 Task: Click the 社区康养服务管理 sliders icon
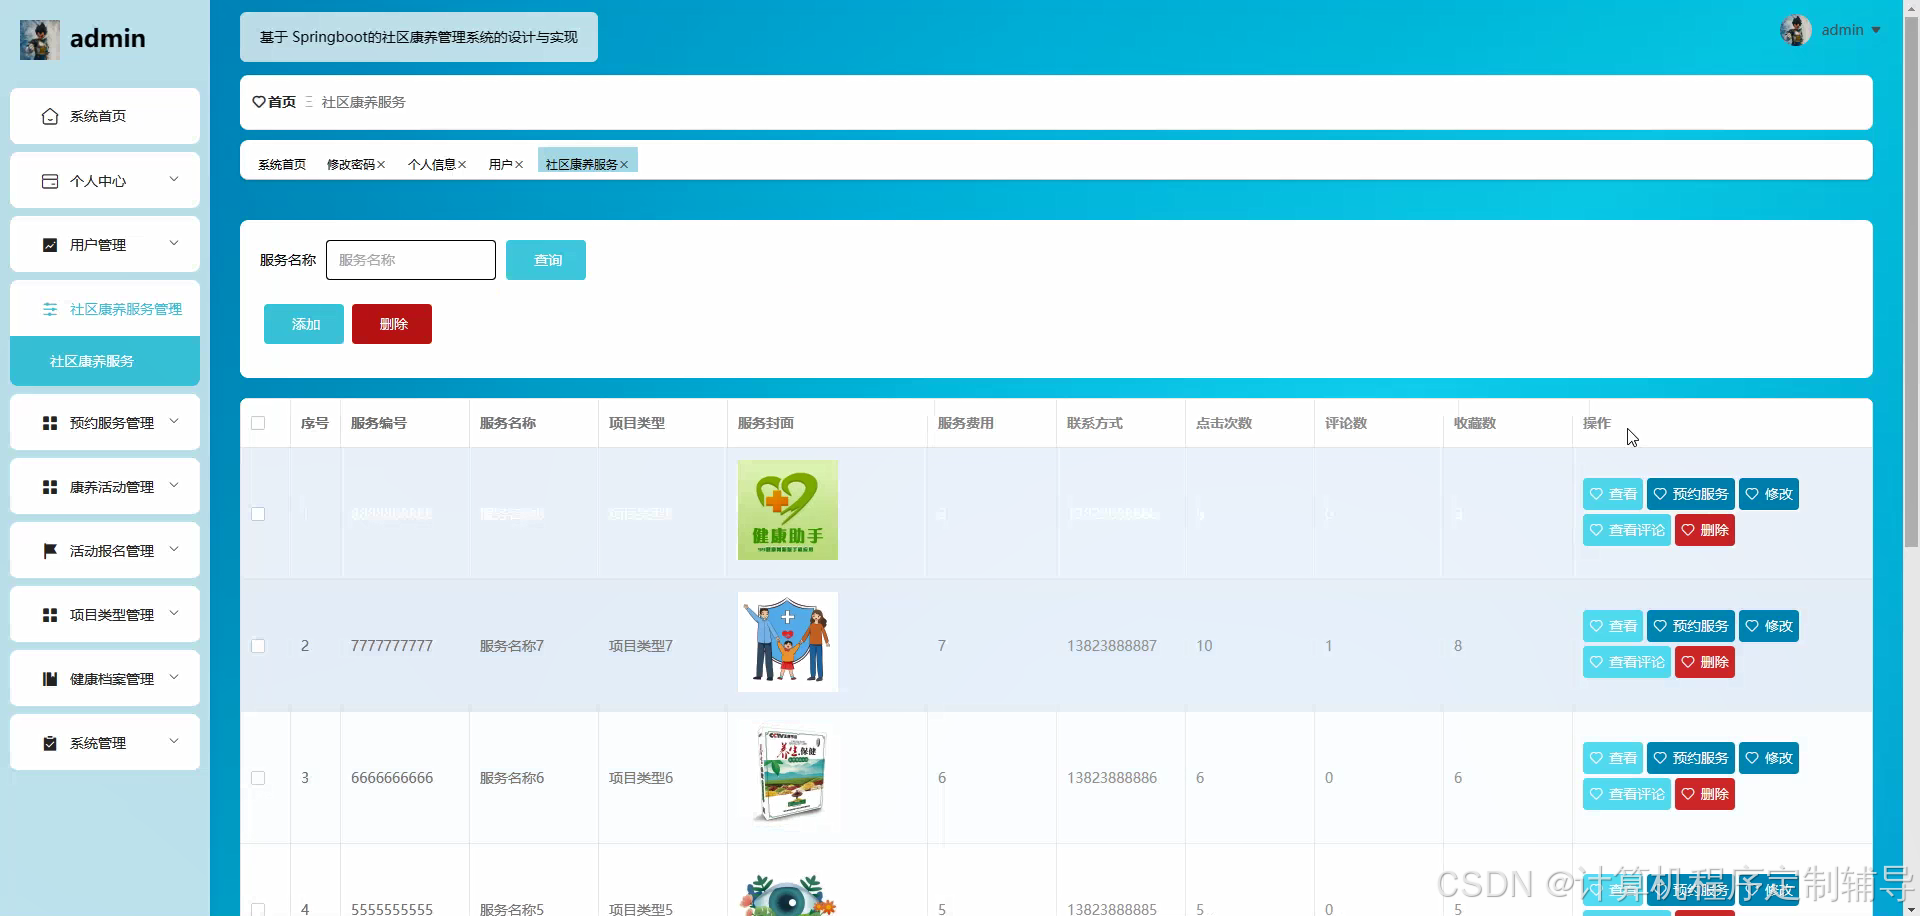point(50,309)
